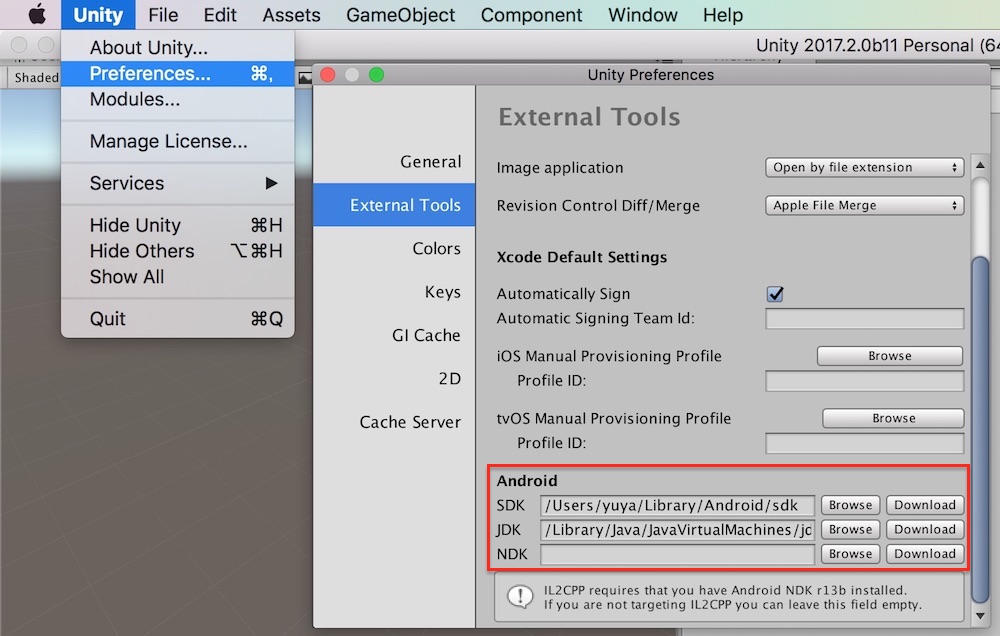This screenshot has height=636, width=1000.
Task: Choose Hide Unity menu item
Action: pos(178,225)
